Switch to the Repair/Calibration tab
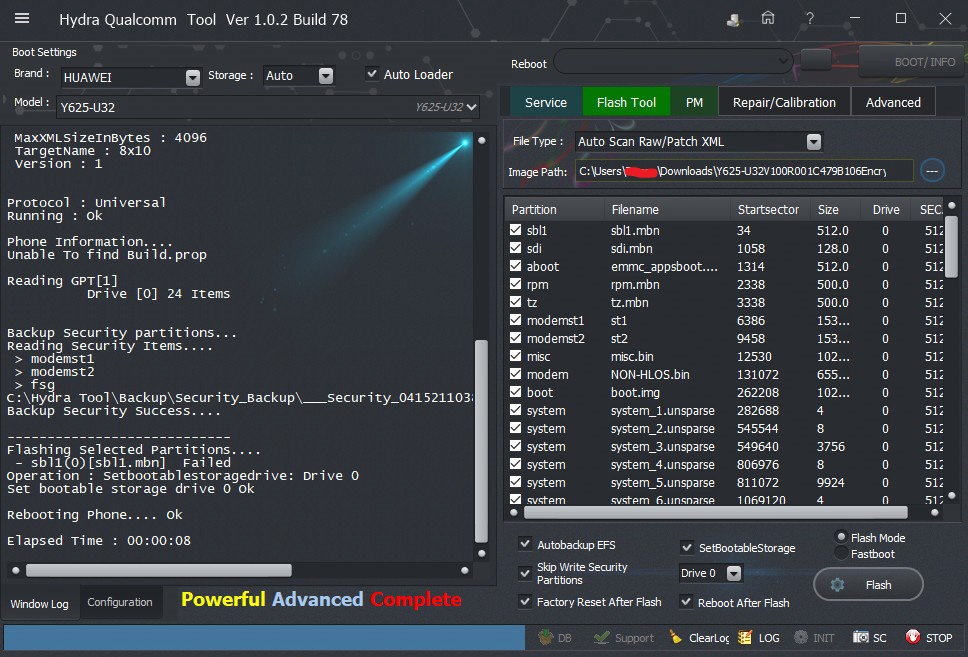 tap(784, 102)
